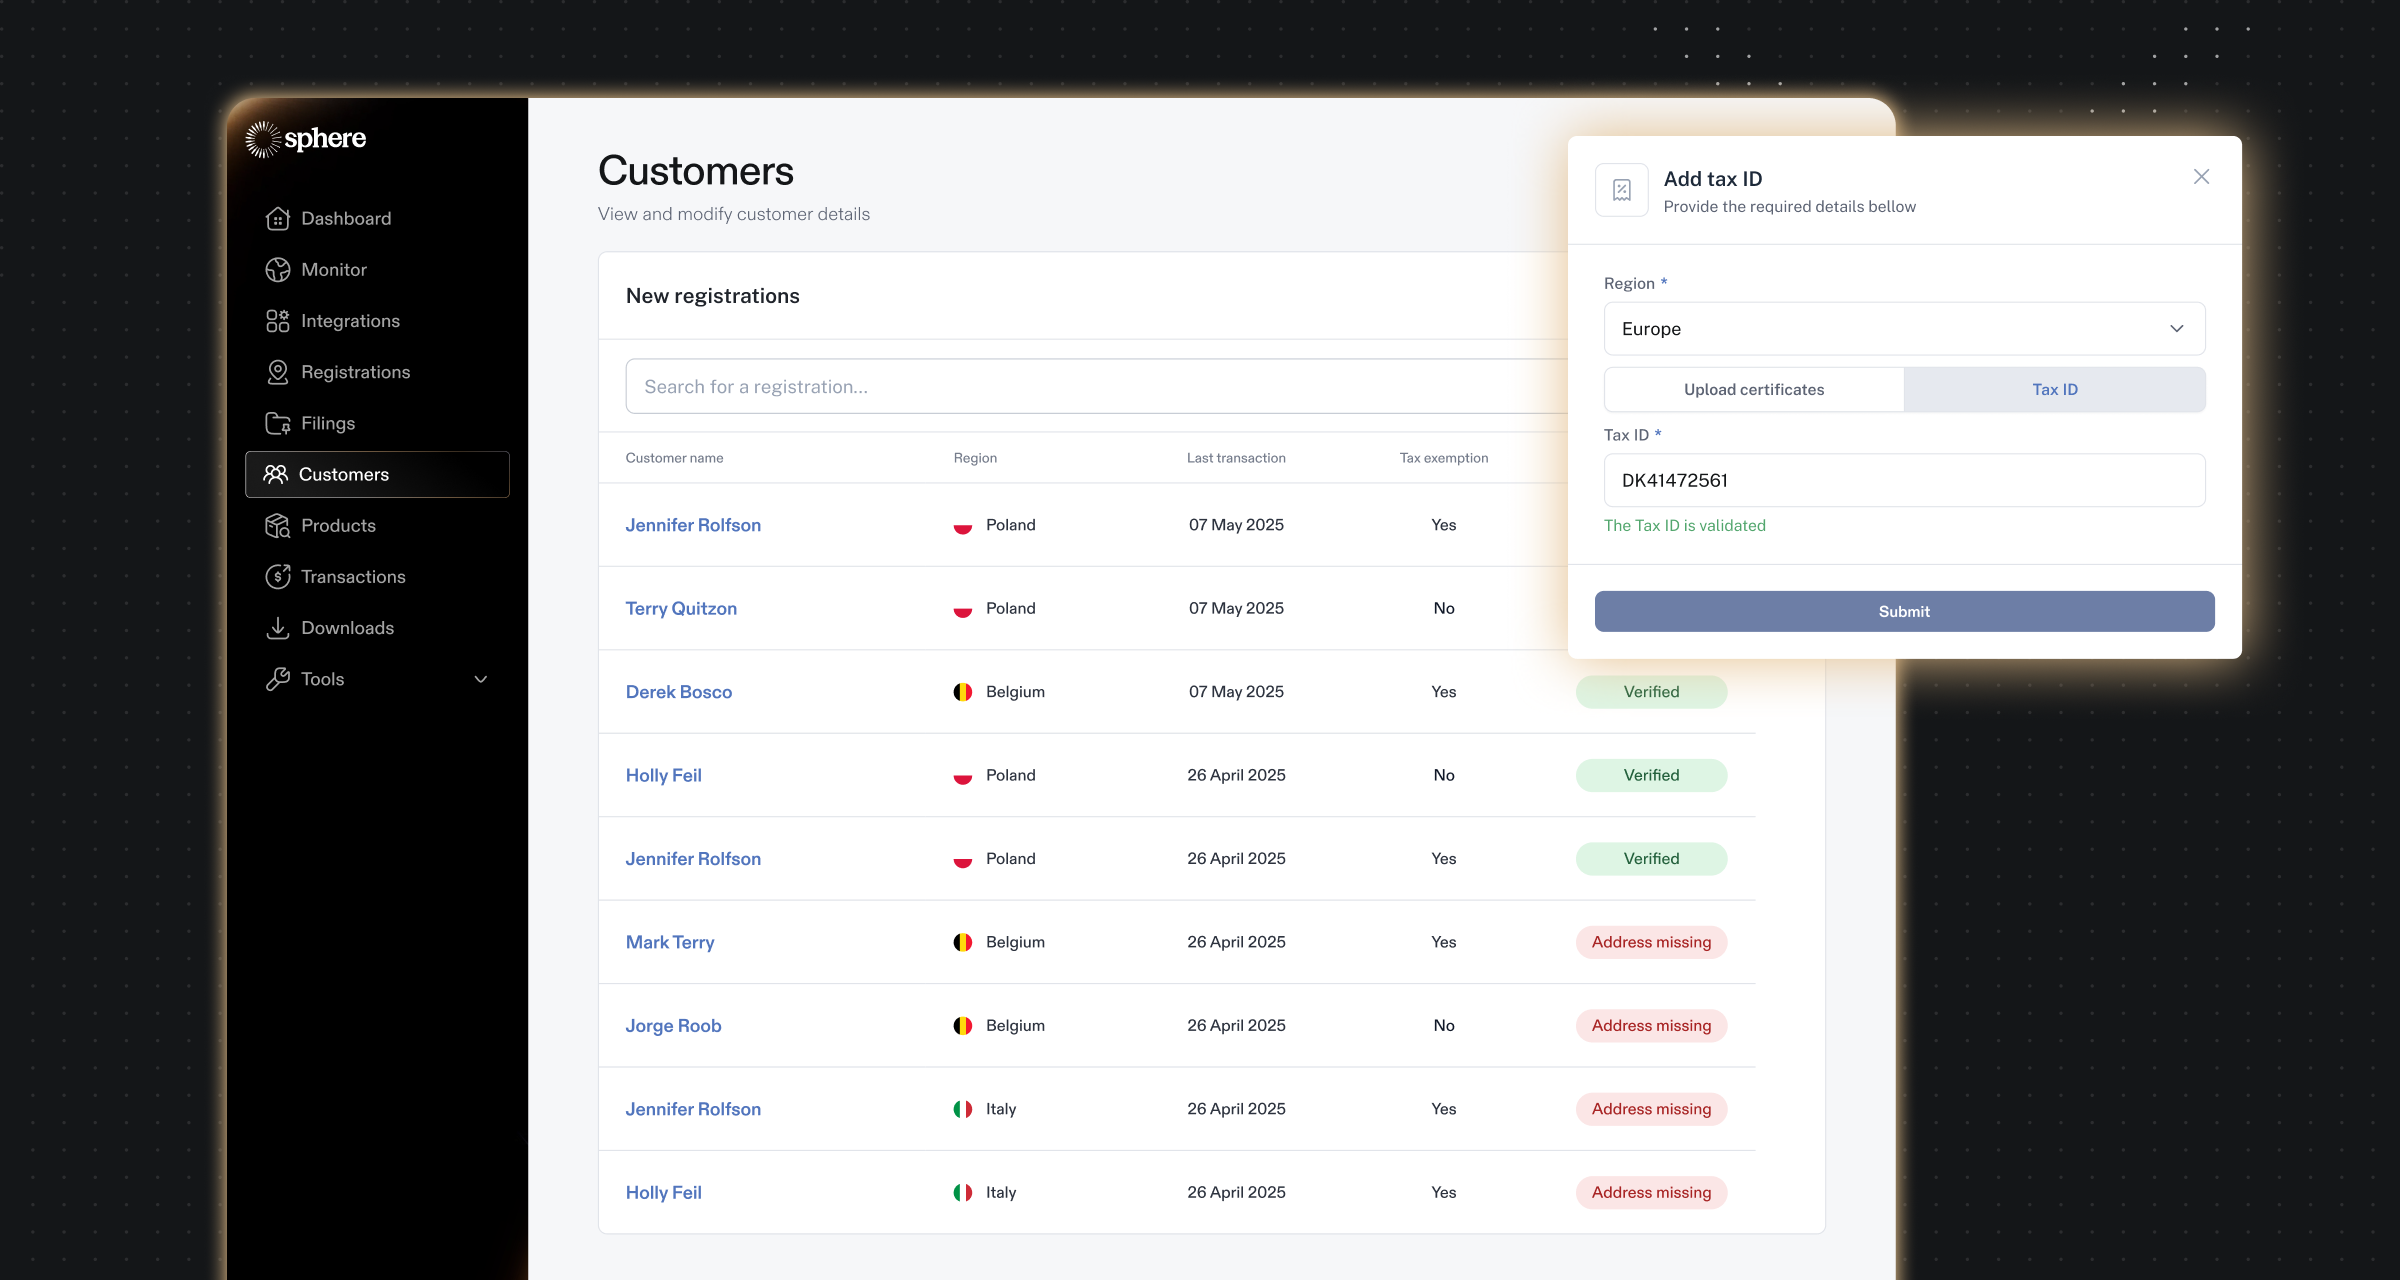Click the Registrations pin icon
Image resolution: width=2400 pixels, height=1280 pixels.
[x=277, y=372]
